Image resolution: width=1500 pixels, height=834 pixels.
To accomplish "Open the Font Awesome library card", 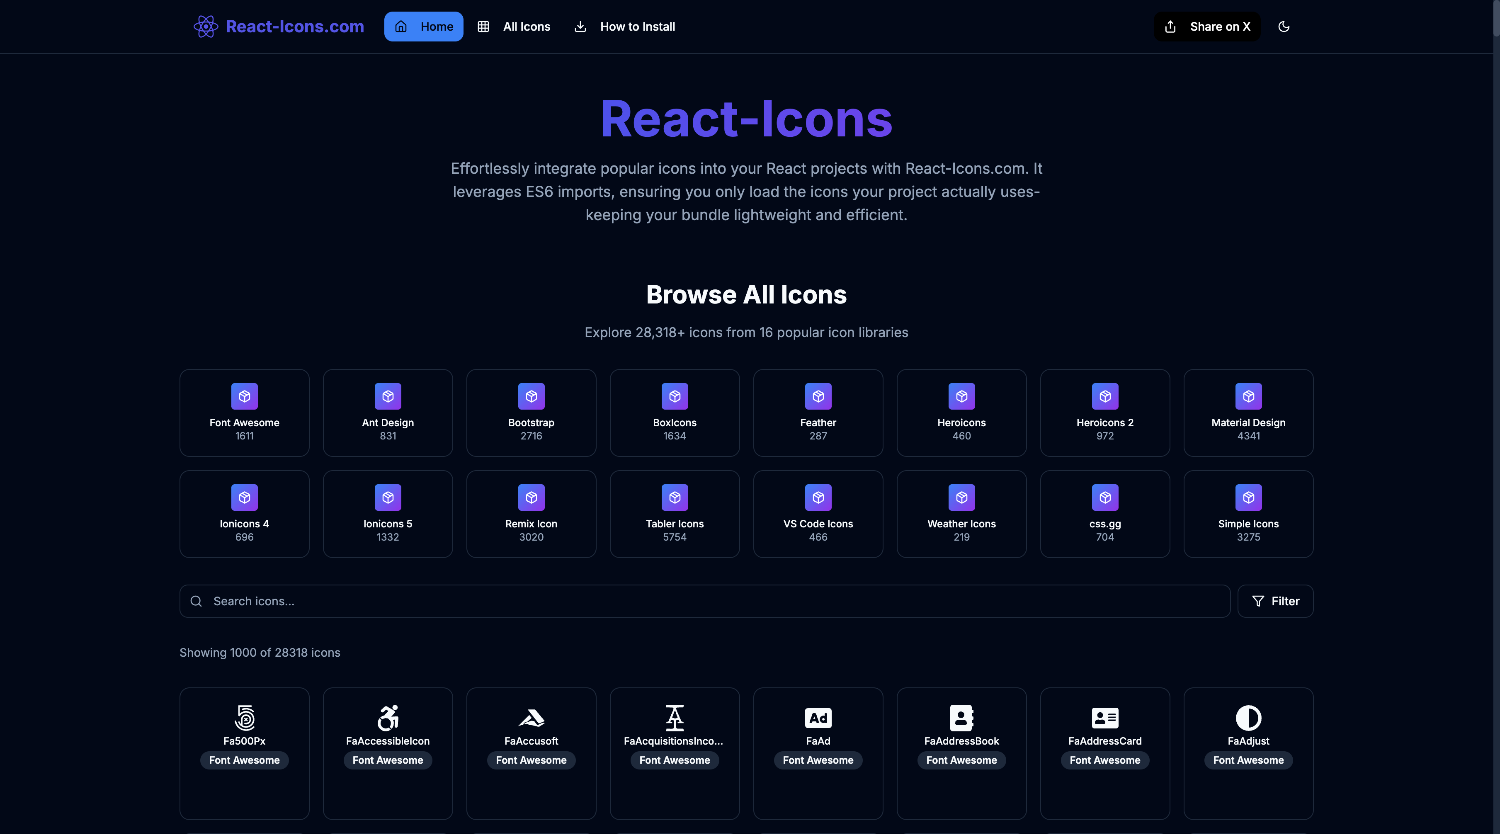I will [x=245, y=413].
